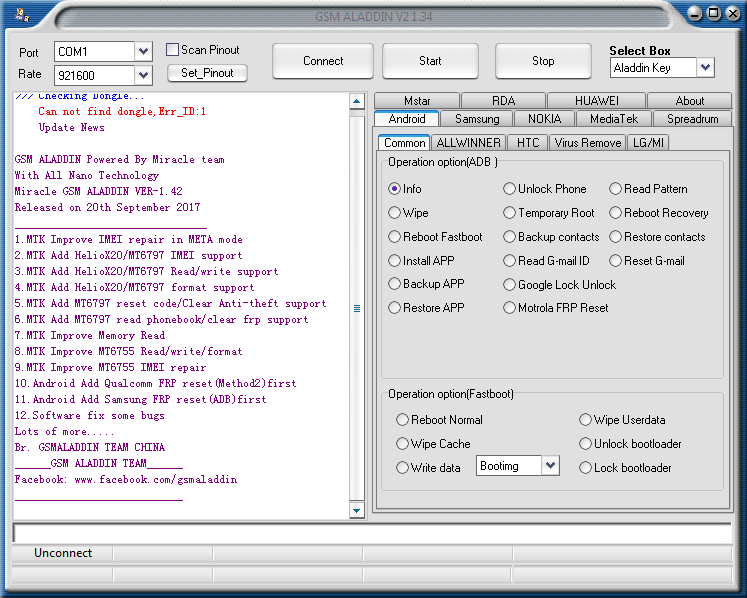Image resolution: width=747 pixels, height=598 pixels.
Task: Open the Spreadrum tab
Action: click(x=692, y=119)
